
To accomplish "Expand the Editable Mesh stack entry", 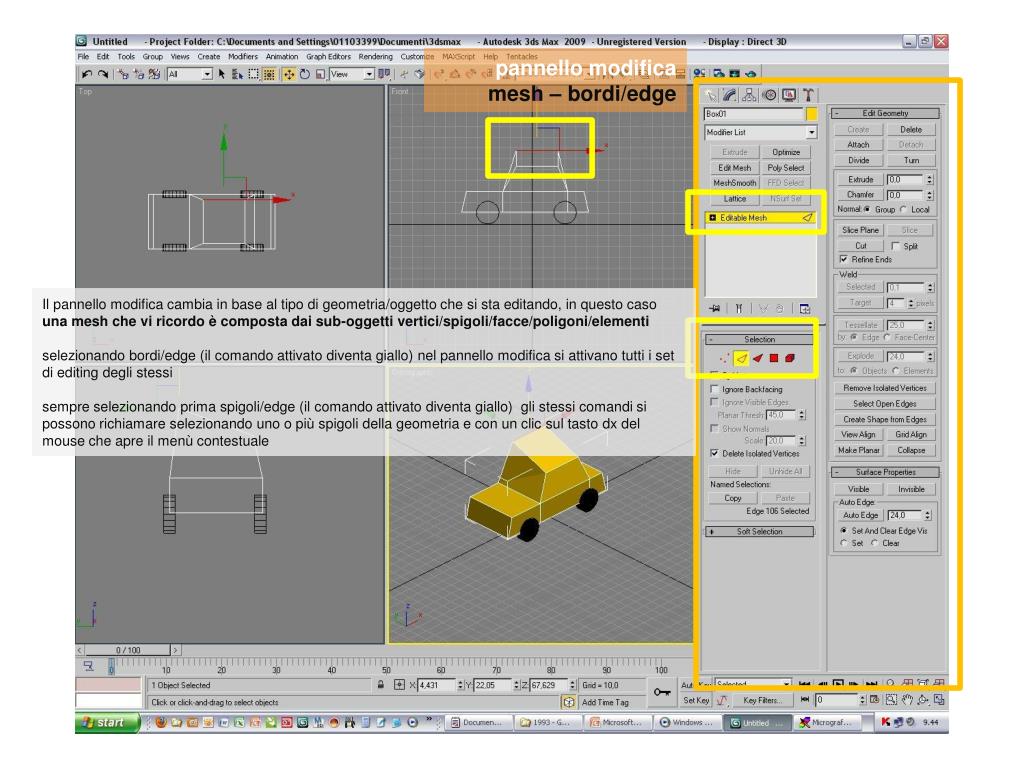I will coord(712,218).
